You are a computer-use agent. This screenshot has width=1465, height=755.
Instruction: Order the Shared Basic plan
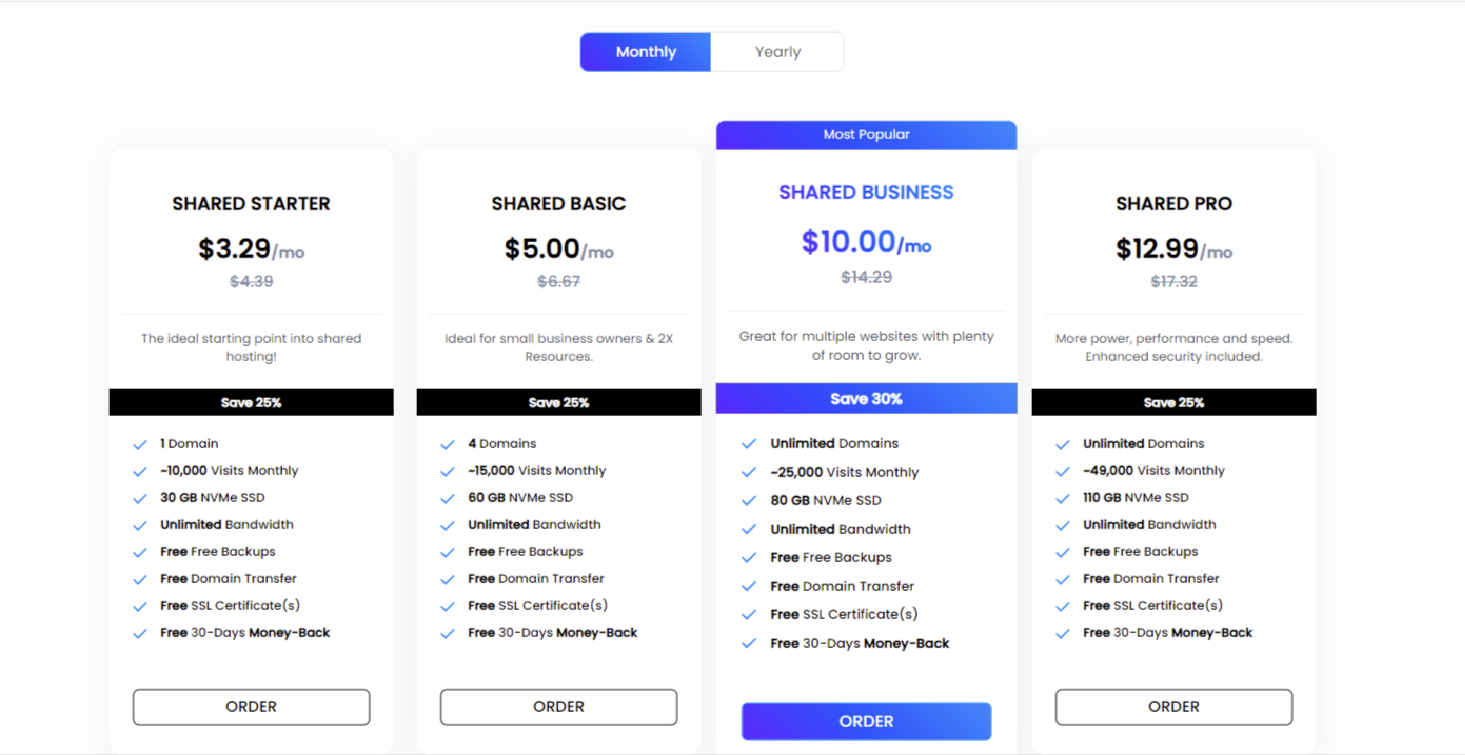(558, 707)
